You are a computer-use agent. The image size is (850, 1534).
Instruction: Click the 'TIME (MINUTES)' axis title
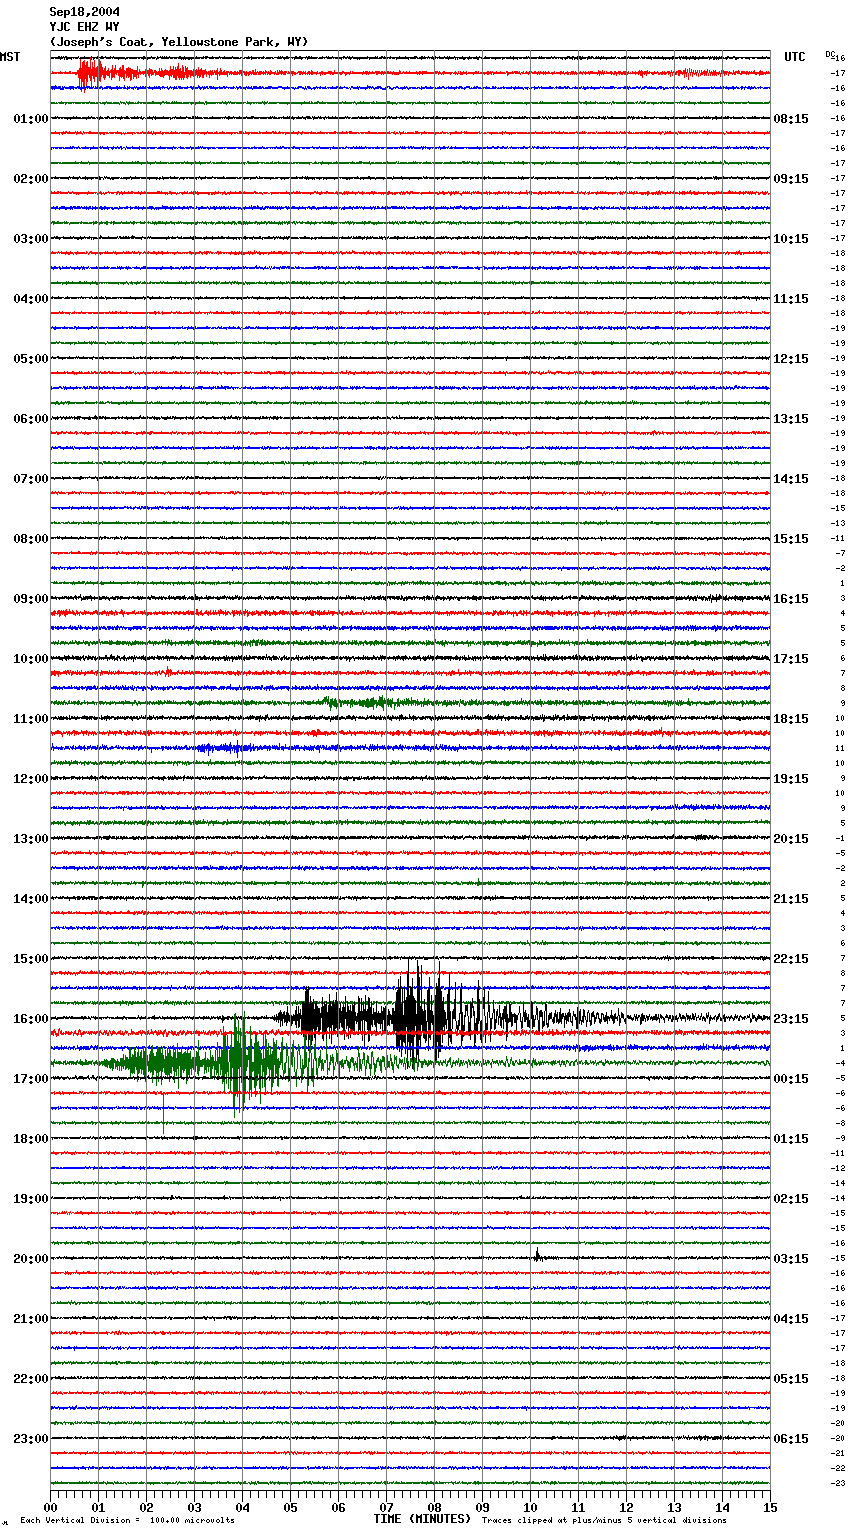(422, 1519)
